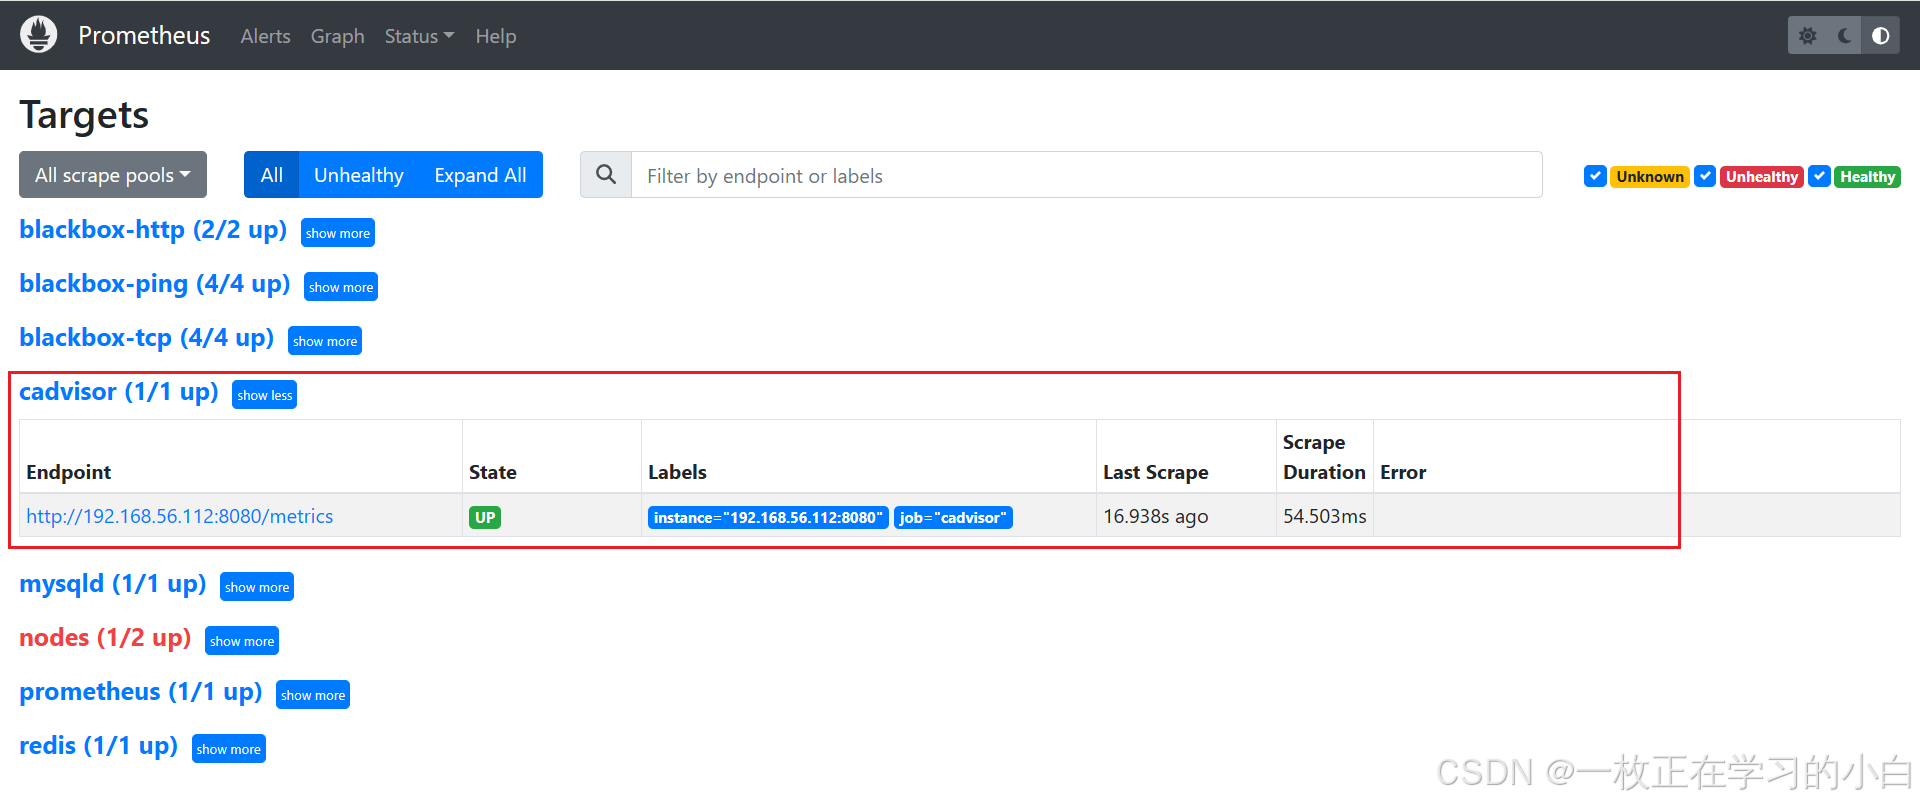Click mysqld (1/1 up) heading

(113, 584)
